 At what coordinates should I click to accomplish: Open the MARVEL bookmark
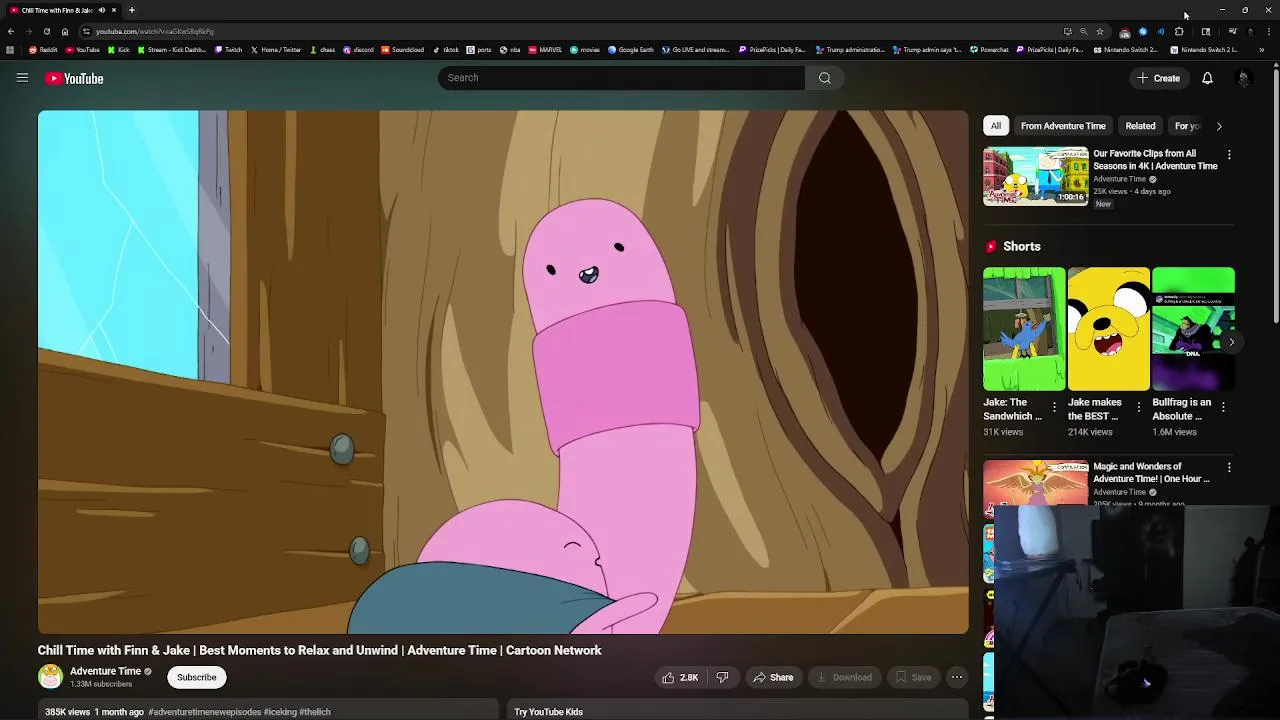(546, 49)
